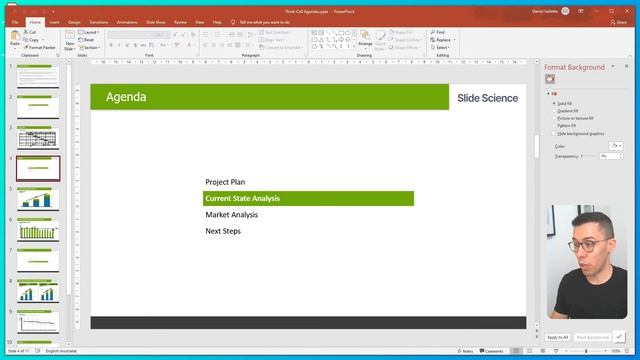Image resolution: width=640 pixels, height=360 pixels.
Task: Open the Select dropdown in Editing group
Action: 440,47
